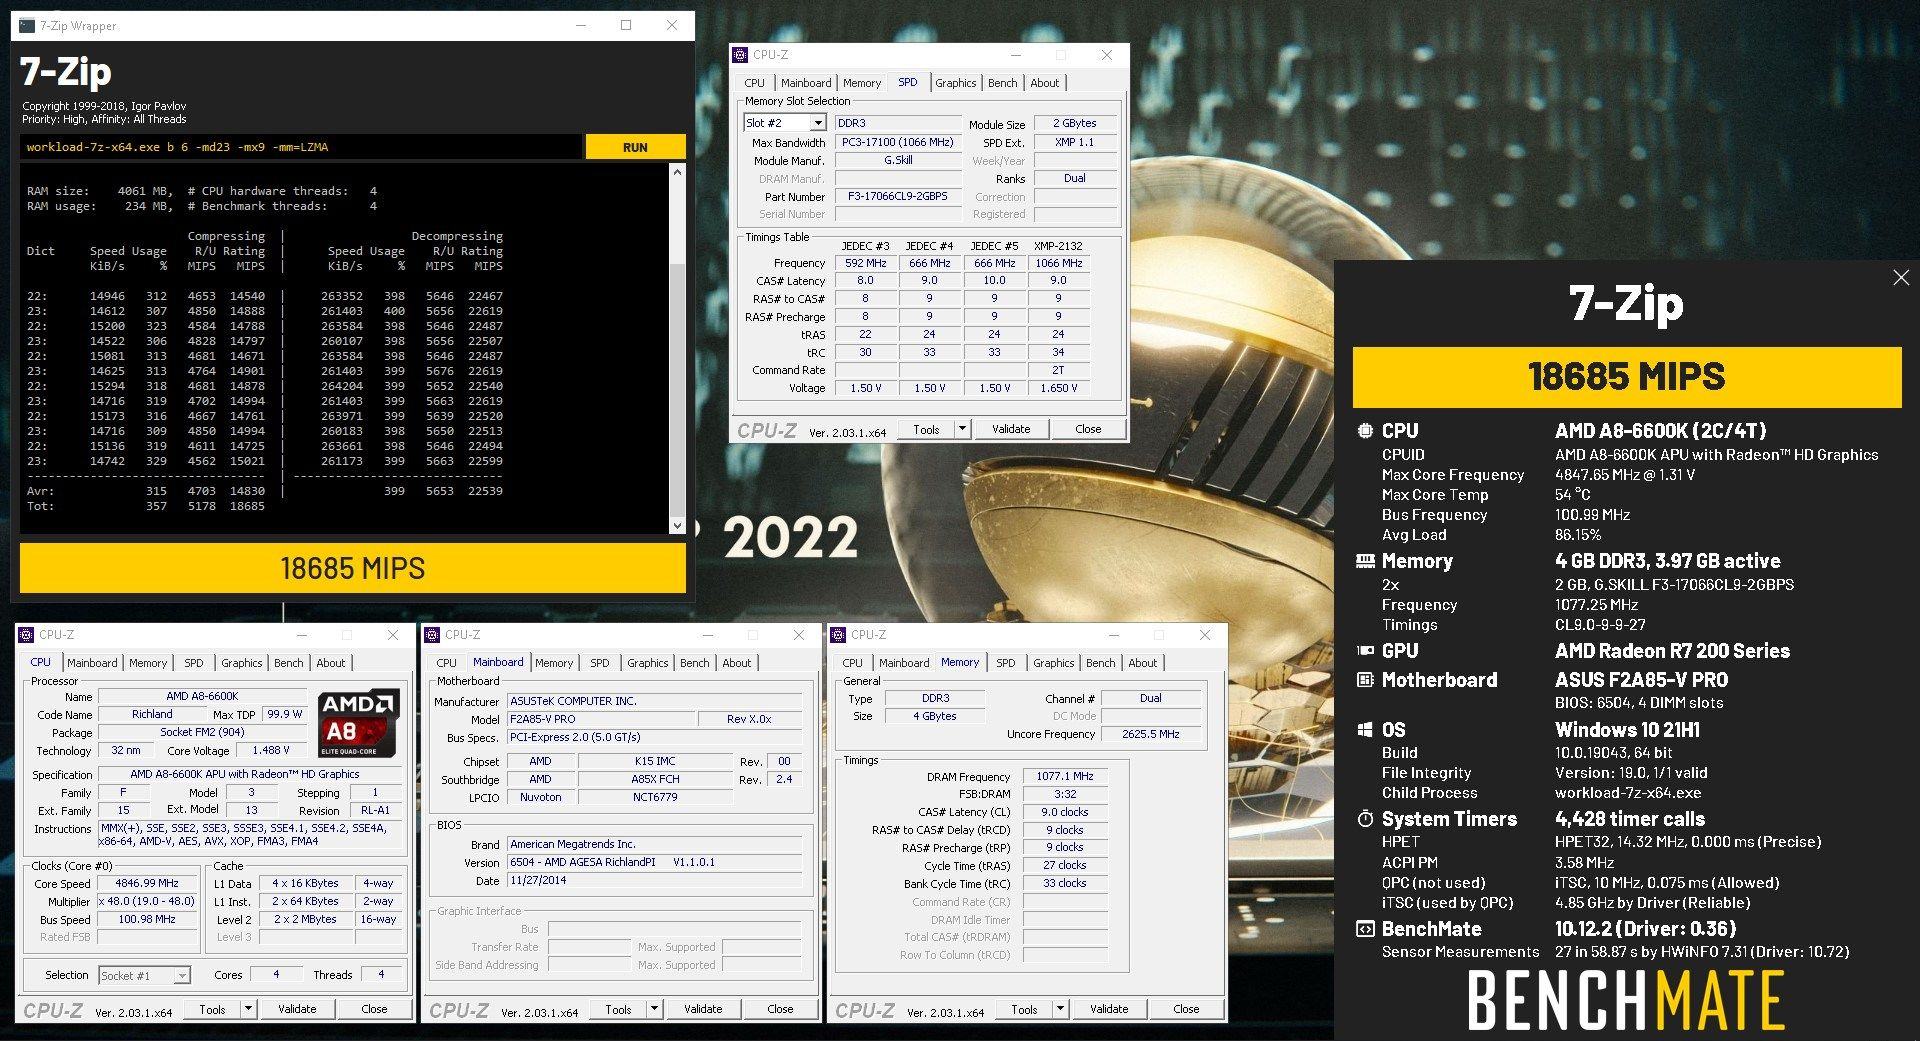This screenshot has width=1920, height=1041.
Task: Click Module Manuf. G.Skill field
Action: pos(897,161)
